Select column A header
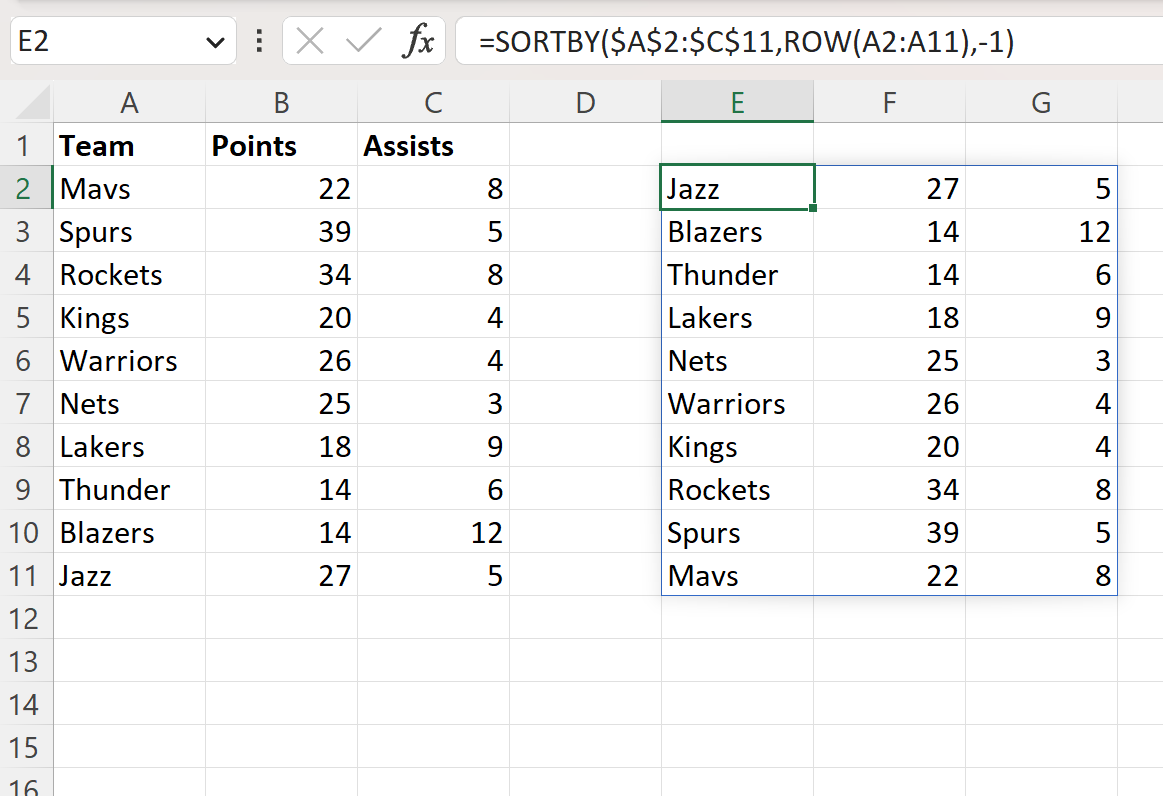 [x=129, y=102]
